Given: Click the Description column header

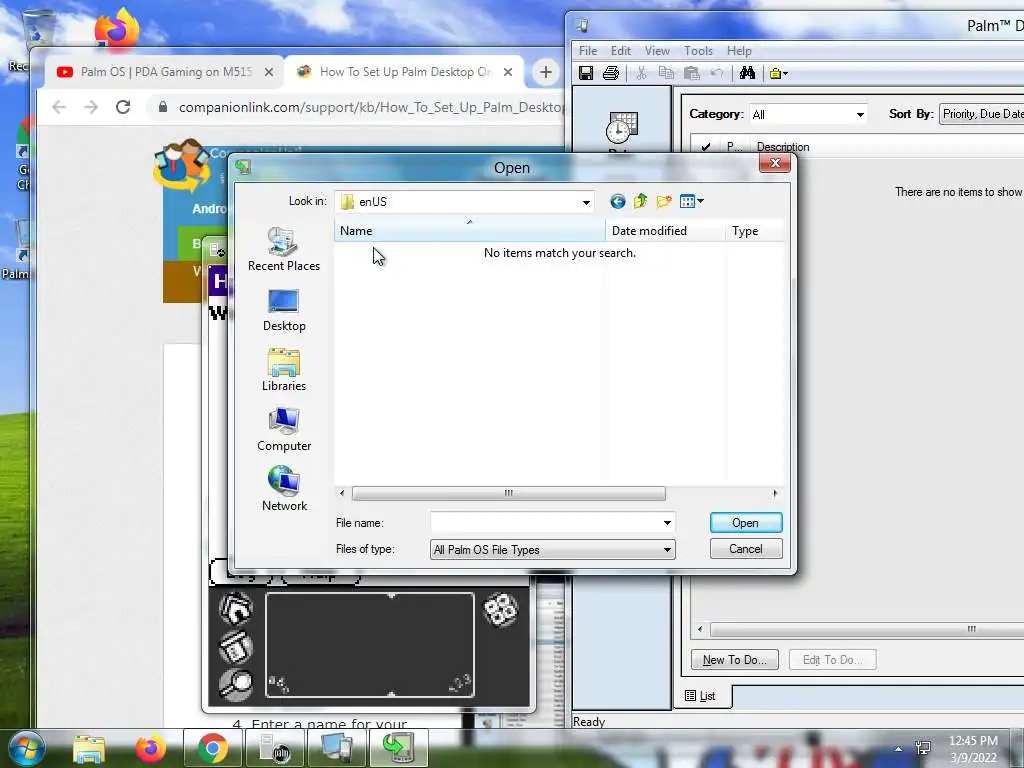Looking at the screenshot, I should point(783,146).
